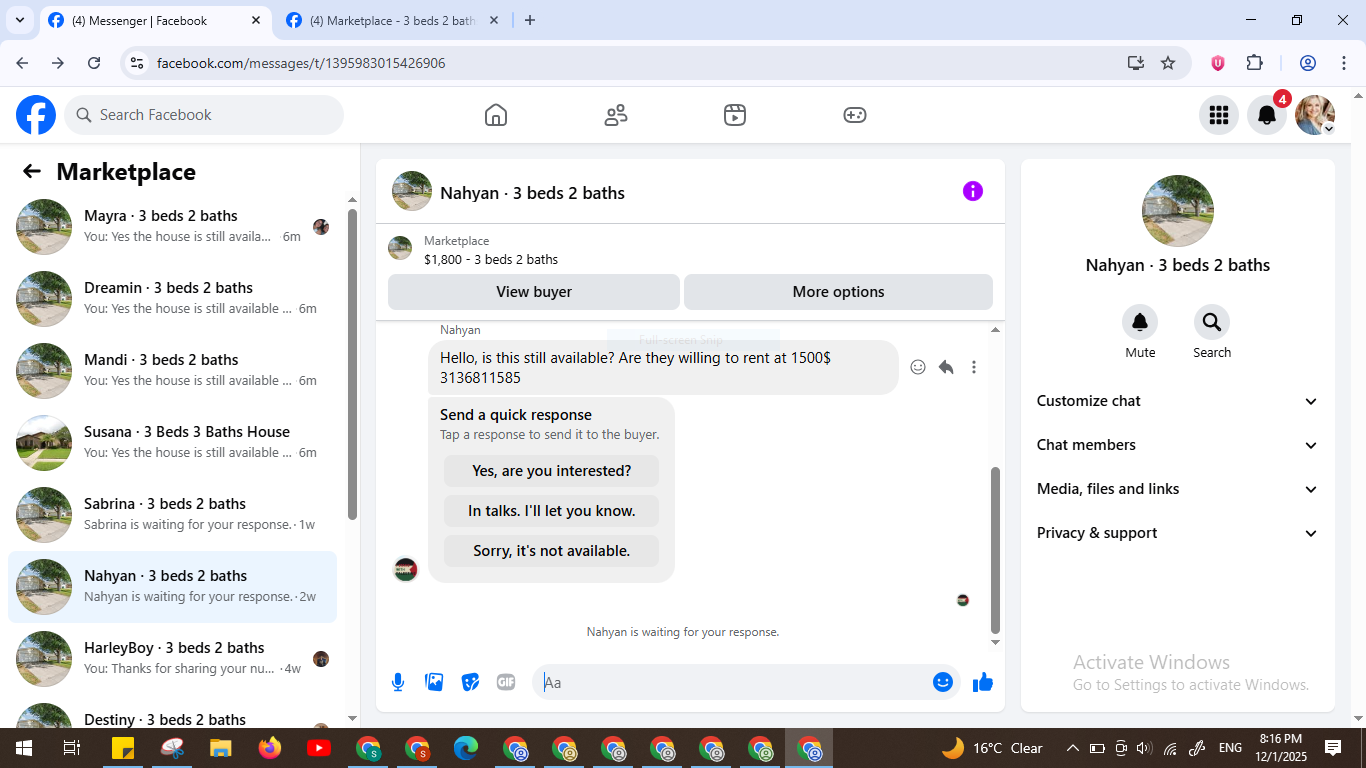This screenshot has height=768, width=1366.
Task: Click the voice clip microphone icon
Action: point(398,682)
